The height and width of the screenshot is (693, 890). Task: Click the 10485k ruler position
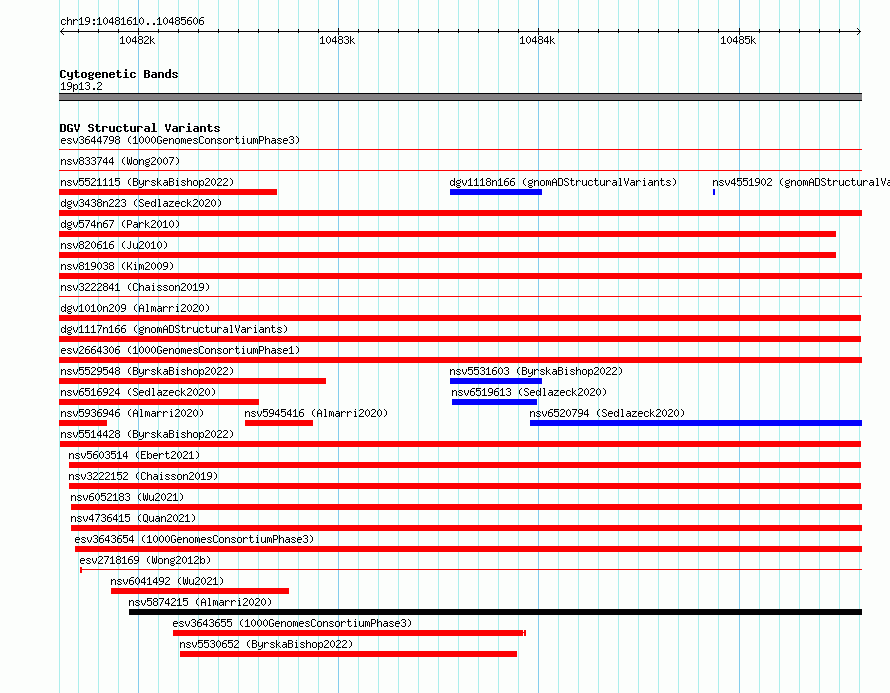coord(738,40)
